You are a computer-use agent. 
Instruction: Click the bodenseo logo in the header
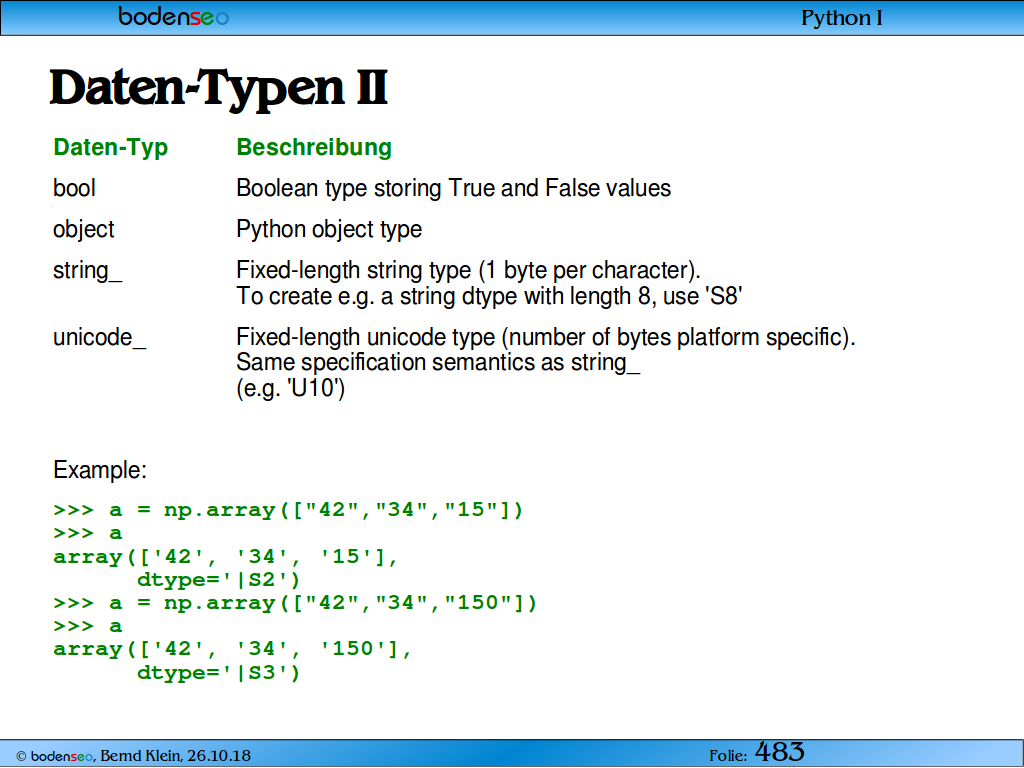point(174,16)
